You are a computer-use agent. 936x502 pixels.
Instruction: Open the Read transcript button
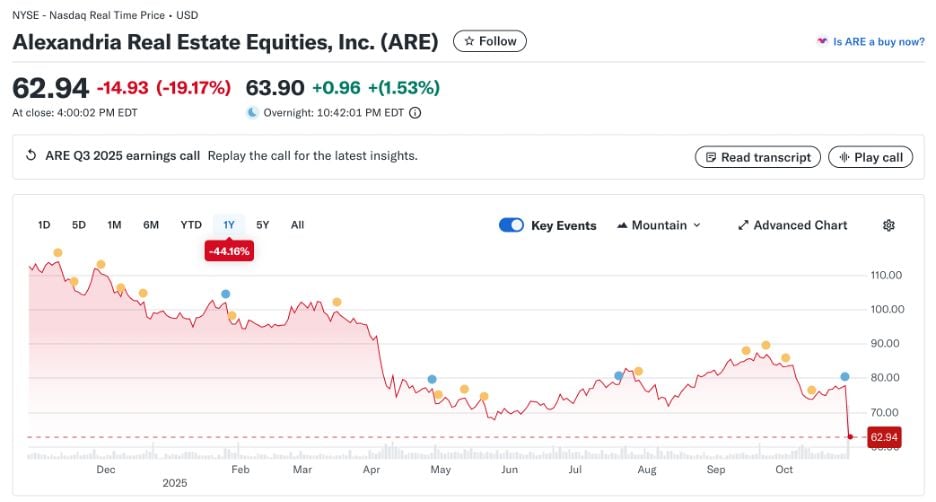click(758, 157)
